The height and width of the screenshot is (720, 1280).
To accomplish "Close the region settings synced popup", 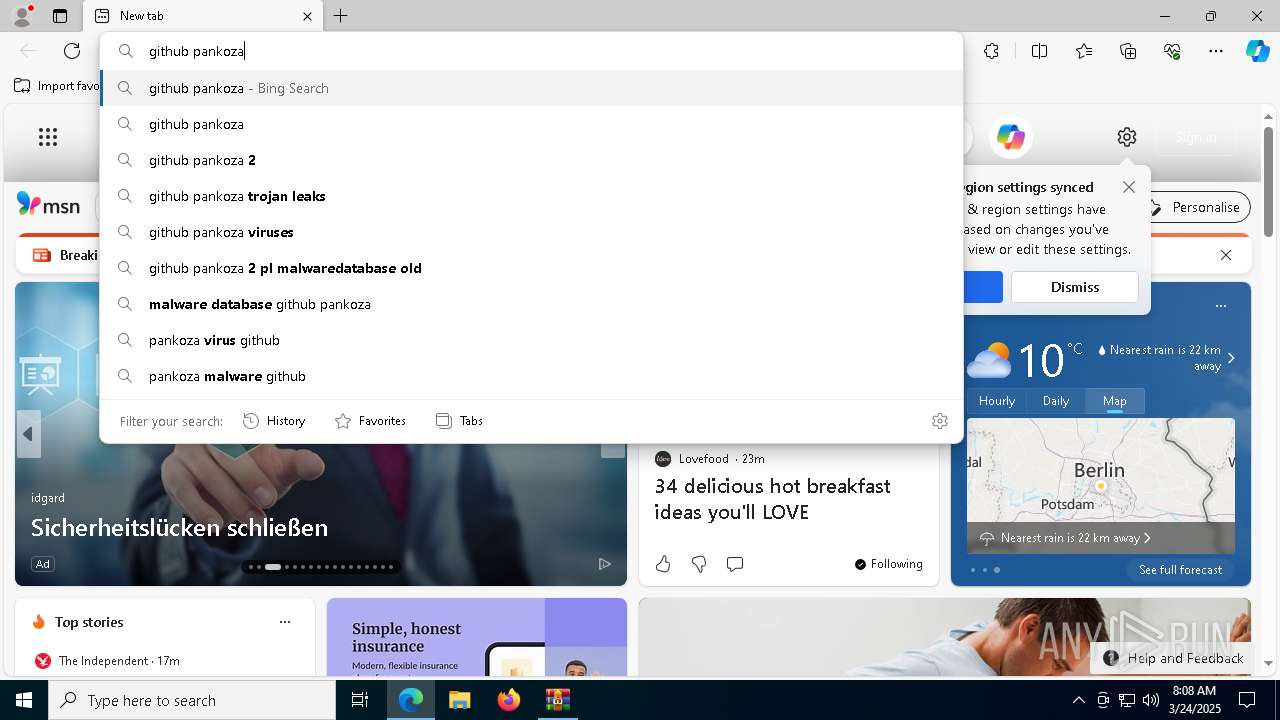I will pyautogui.click(x=1129, y=187).
